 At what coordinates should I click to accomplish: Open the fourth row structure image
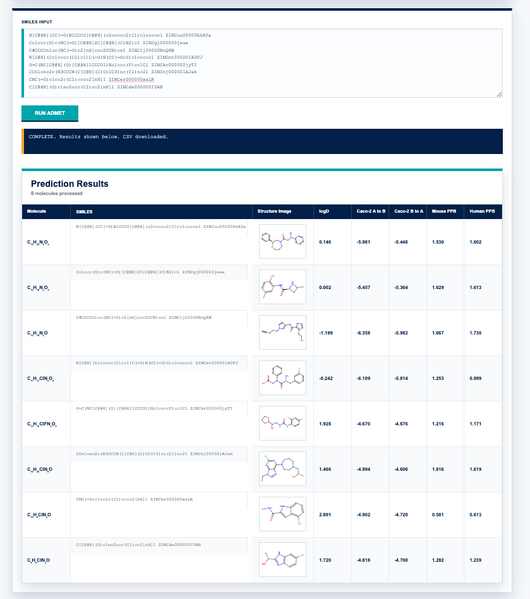point(283,378)
